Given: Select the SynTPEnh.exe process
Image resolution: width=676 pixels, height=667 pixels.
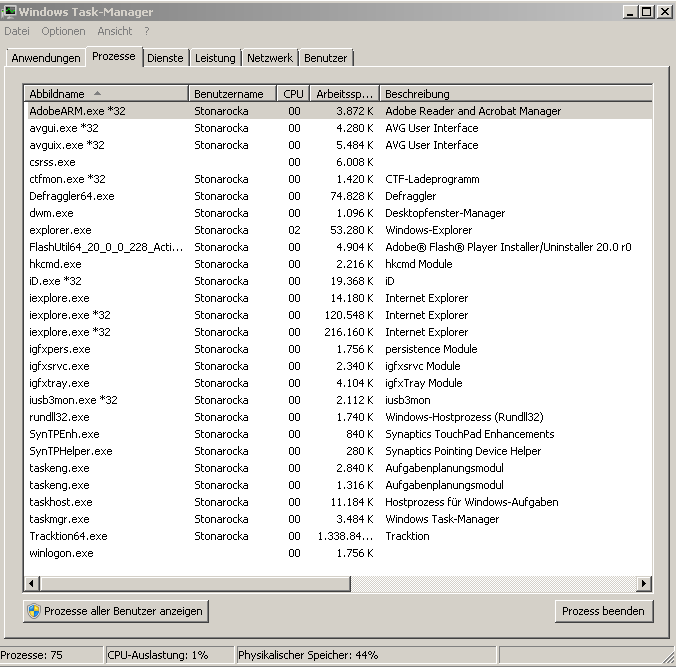Looking at the screenshot, I should pos(338,434).
